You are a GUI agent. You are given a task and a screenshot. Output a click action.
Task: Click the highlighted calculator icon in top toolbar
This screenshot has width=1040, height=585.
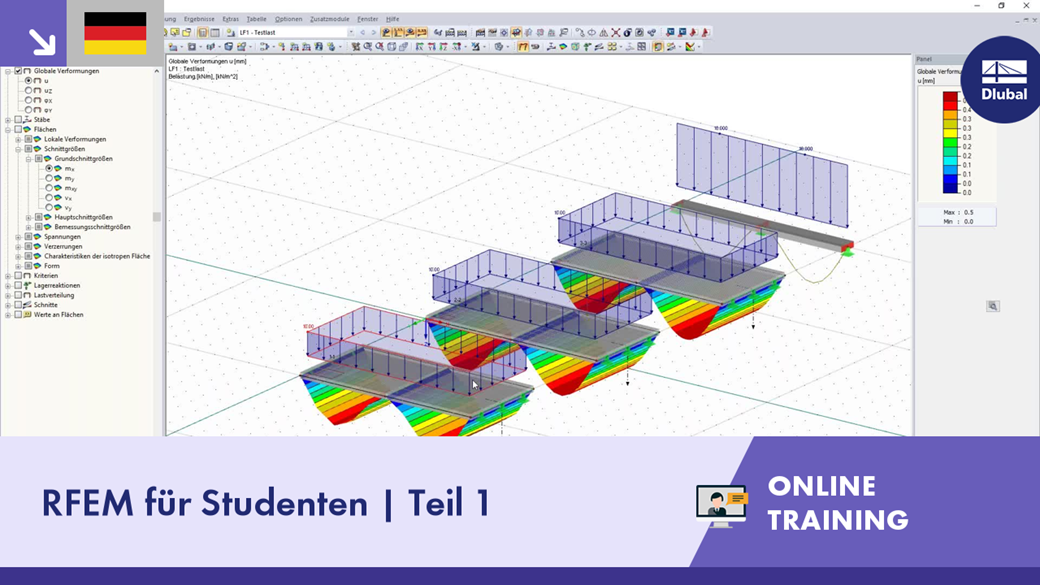tap(202, 32)
